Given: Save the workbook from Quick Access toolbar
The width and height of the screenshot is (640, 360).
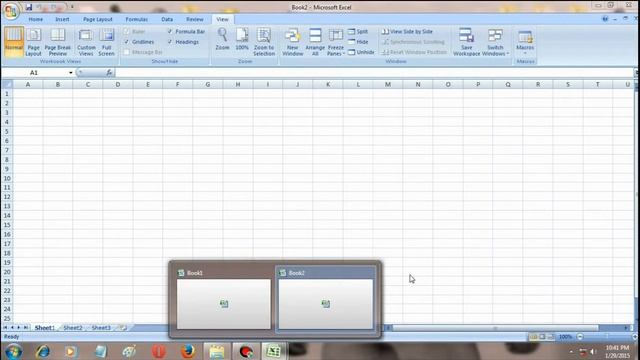Looking at the screenshot, I should pos(29,7).
